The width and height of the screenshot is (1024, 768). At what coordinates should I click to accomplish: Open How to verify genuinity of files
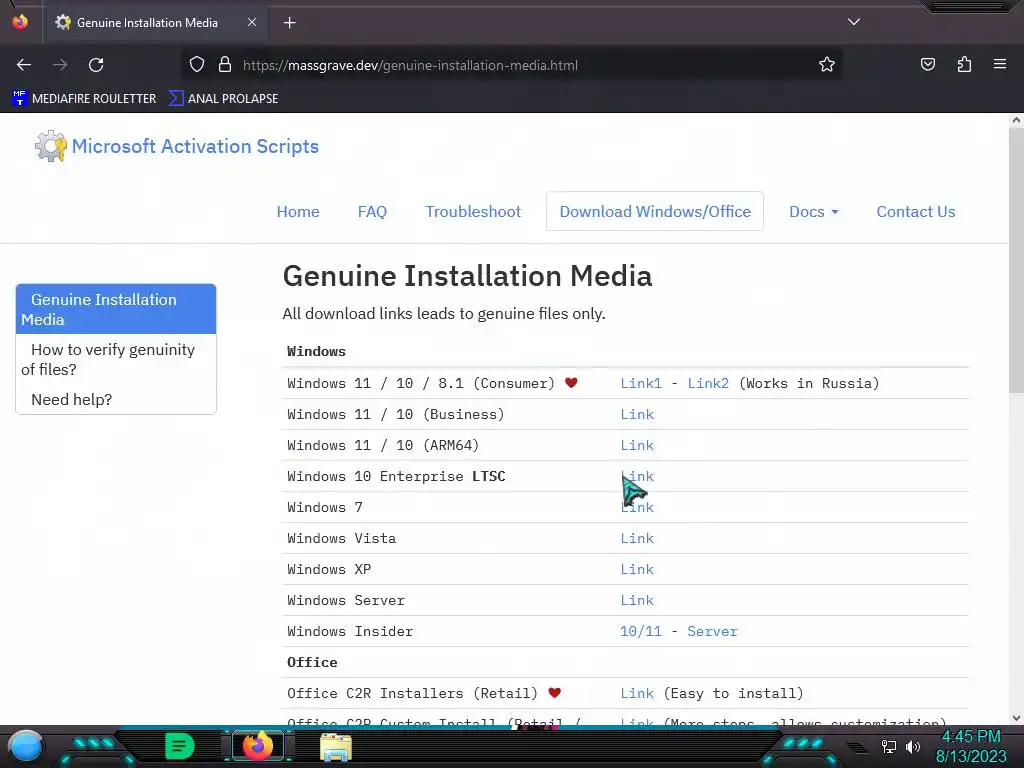coord(116,359)
